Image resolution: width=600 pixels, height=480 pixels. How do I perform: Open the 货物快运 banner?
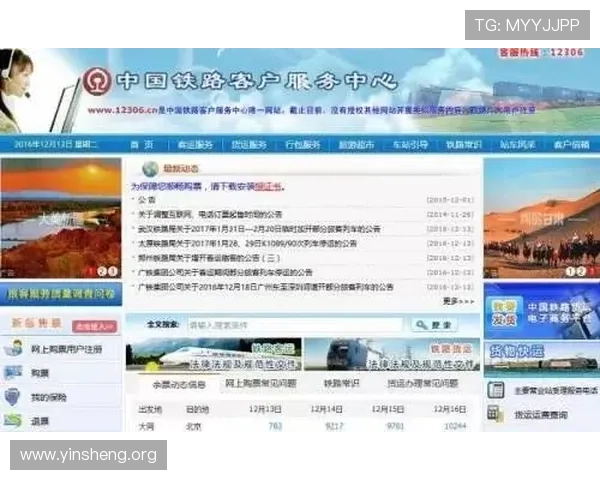pos(542,360)
